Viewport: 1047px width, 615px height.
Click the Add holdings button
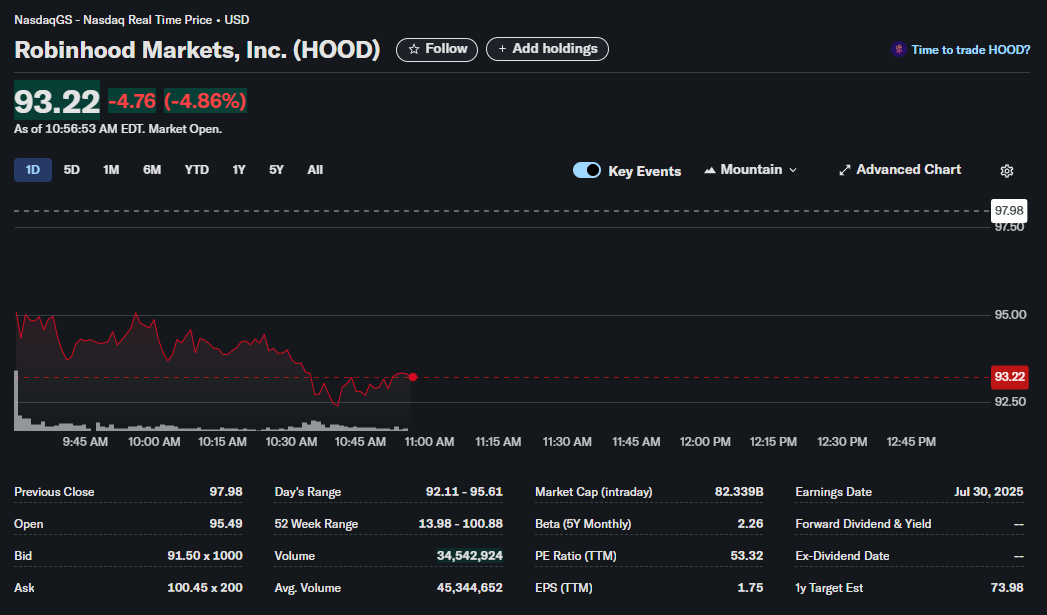[548, 49]
